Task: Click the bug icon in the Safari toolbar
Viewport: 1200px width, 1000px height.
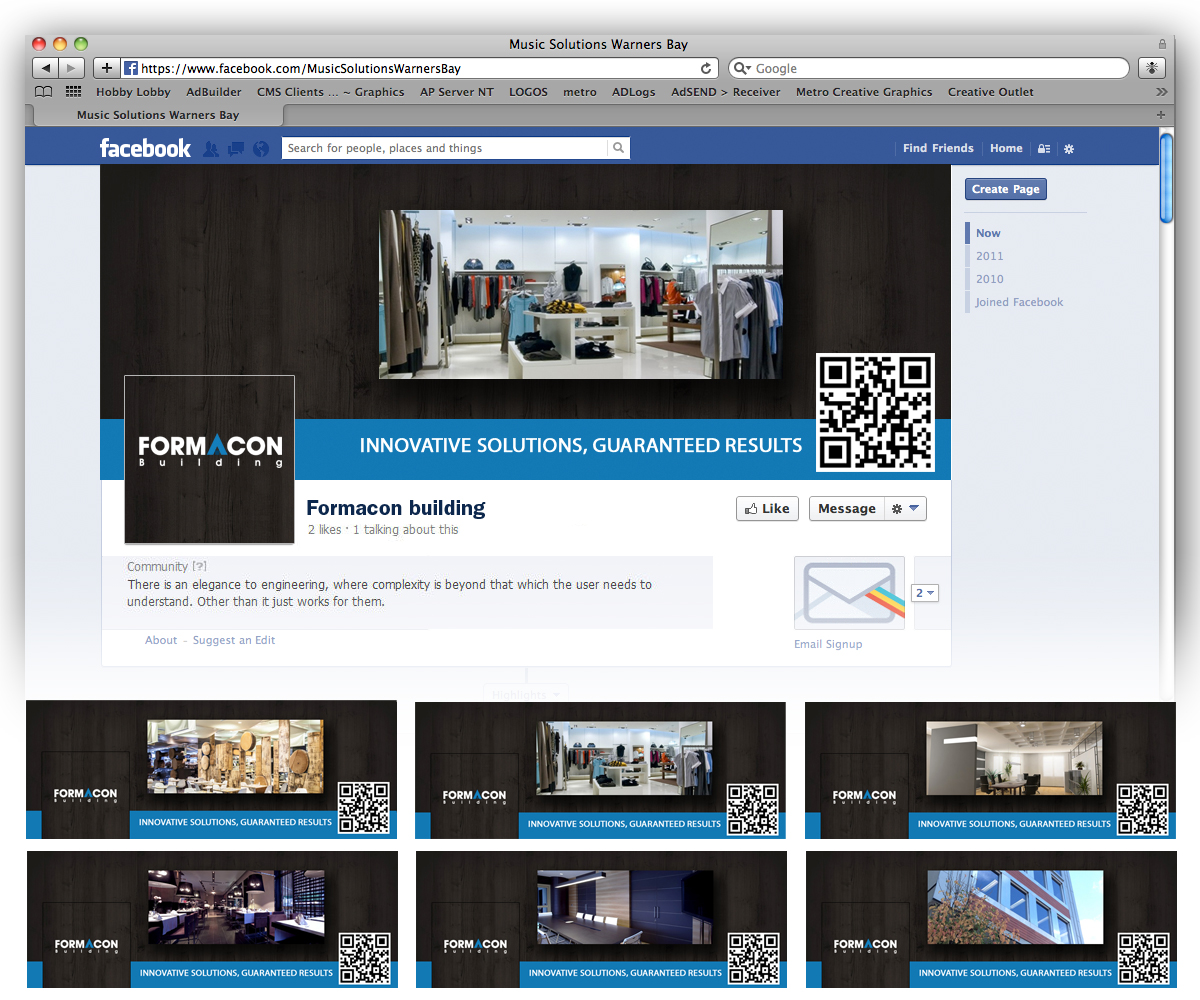Action: [x=1151, y=68]
